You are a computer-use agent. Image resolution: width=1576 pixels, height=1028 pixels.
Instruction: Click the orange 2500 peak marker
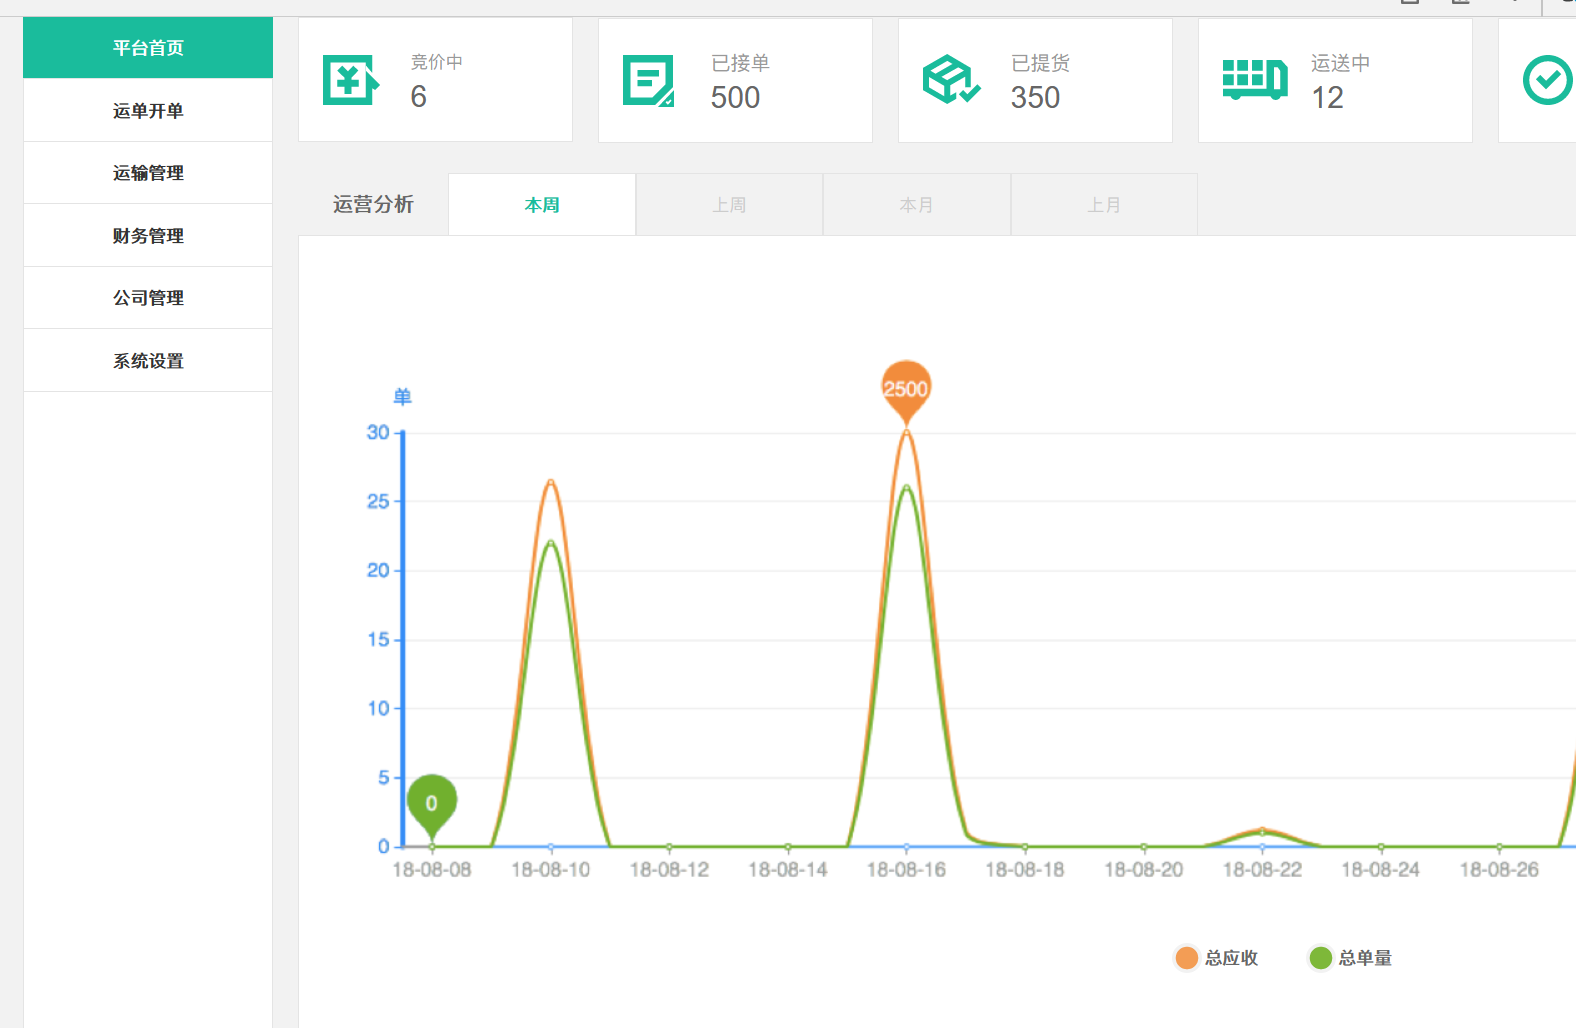coord(906,391)
